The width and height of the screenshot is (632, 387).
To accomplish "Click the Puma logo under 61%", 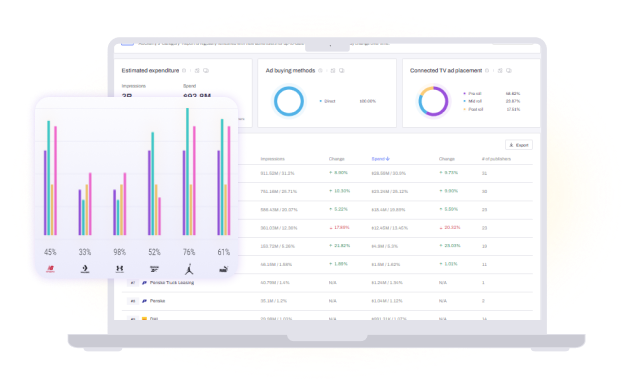I will pyautogui.click(x=224, y=269).
